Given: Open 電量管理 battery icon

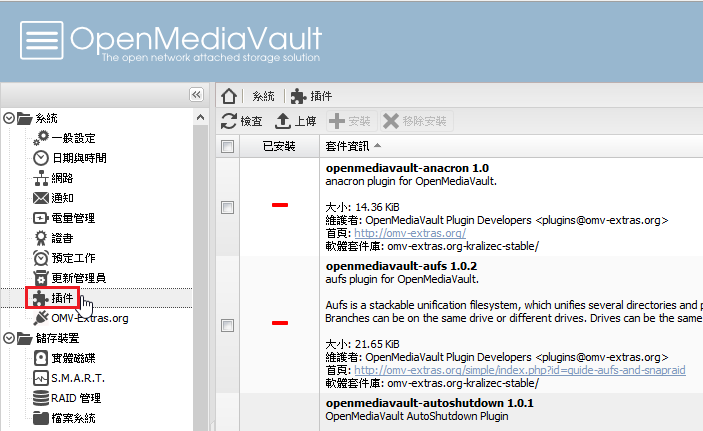Looking at the screenshot, I should coord(41,218).
